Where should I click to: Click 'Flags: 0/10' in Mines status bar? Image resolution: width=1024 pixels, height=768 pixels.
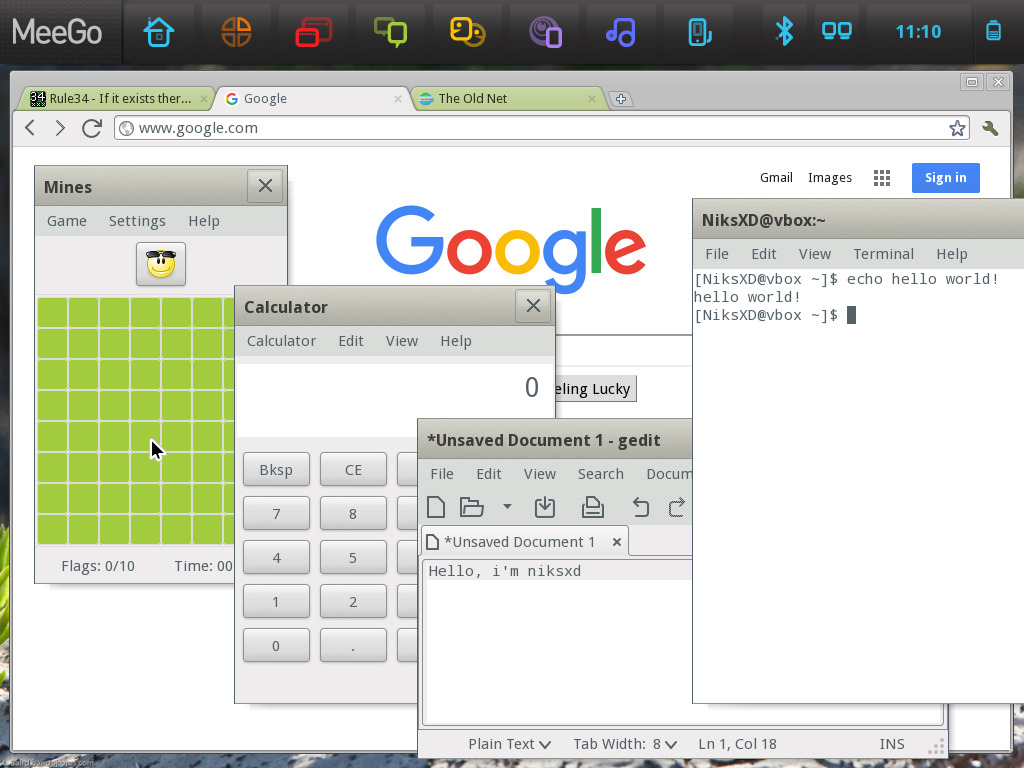pyautogui.click(x=98, y=566)
